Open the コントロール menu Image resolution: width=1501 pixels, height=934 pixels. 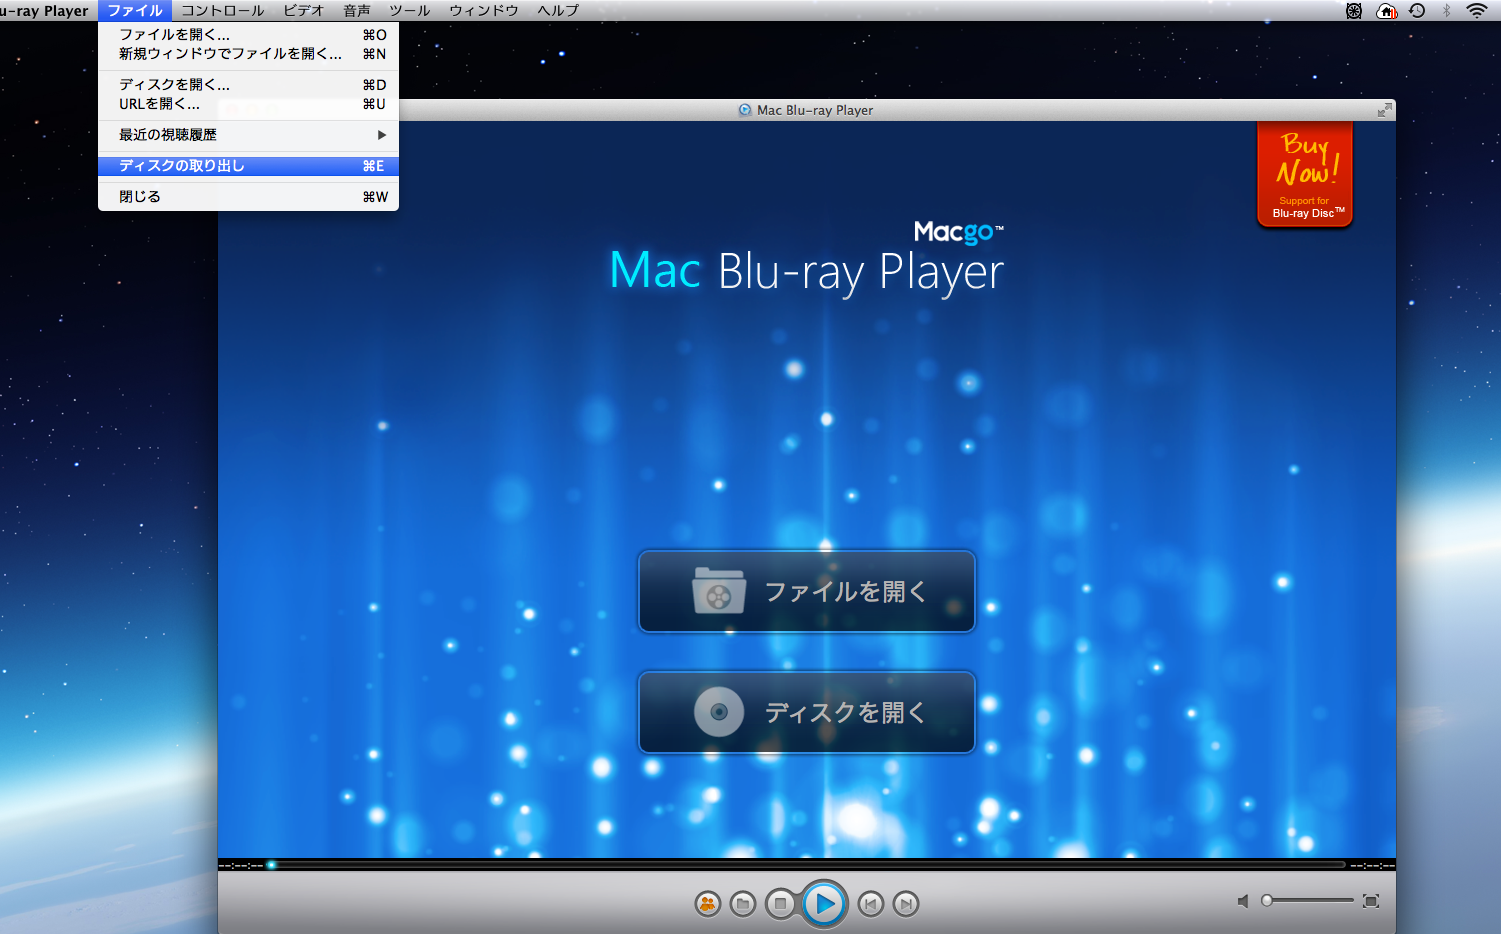point(222,10)
